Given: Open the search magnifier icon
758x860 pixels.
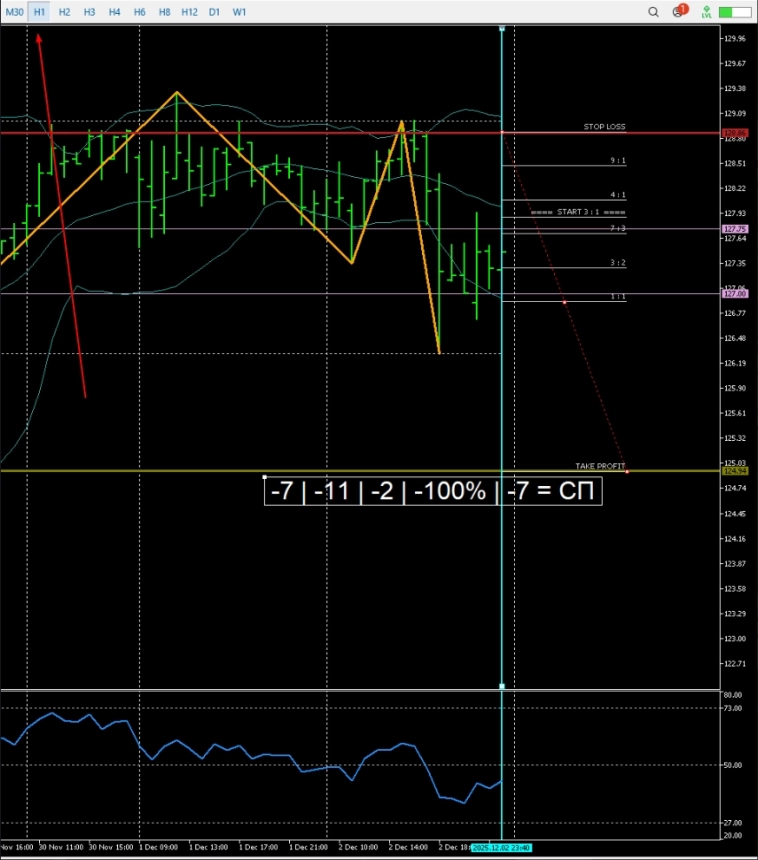Looking at the screenshot, I should (653, 12).
